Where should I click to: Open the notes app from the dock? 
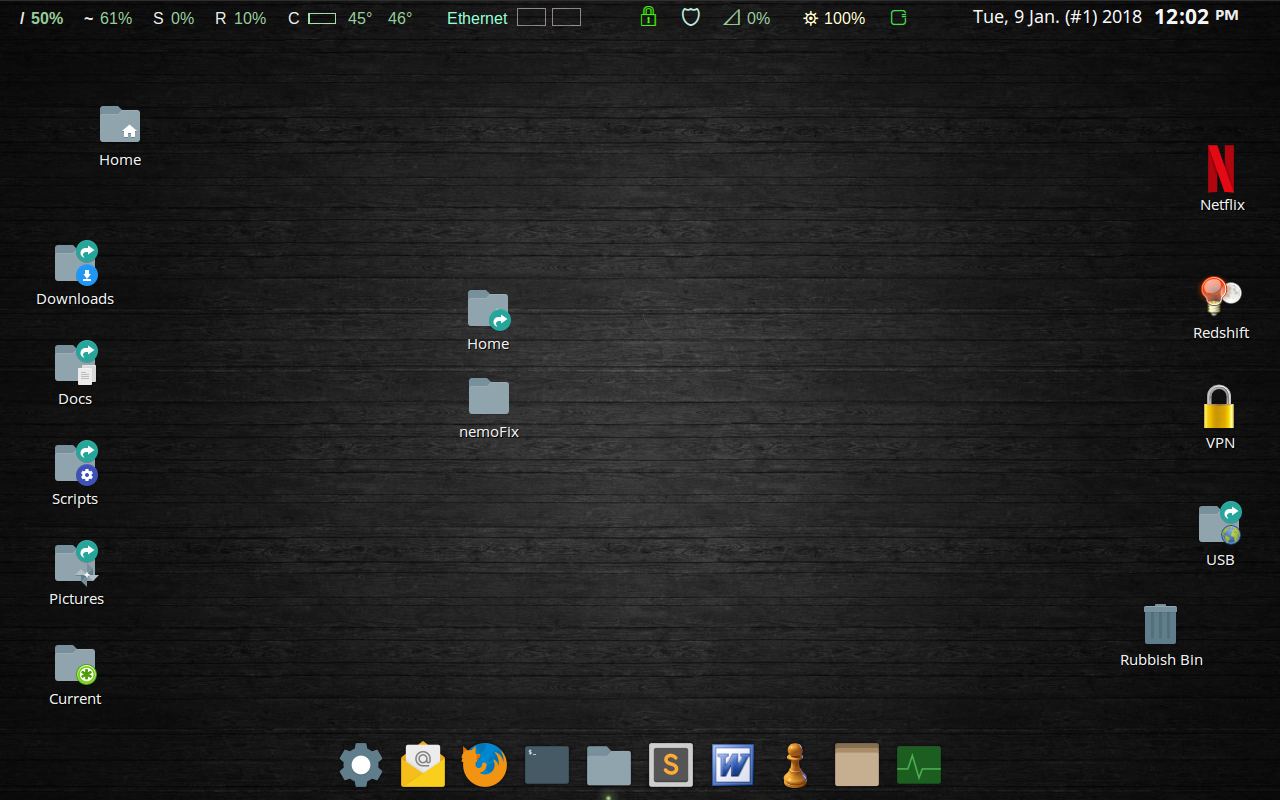[x=856, y=764]
